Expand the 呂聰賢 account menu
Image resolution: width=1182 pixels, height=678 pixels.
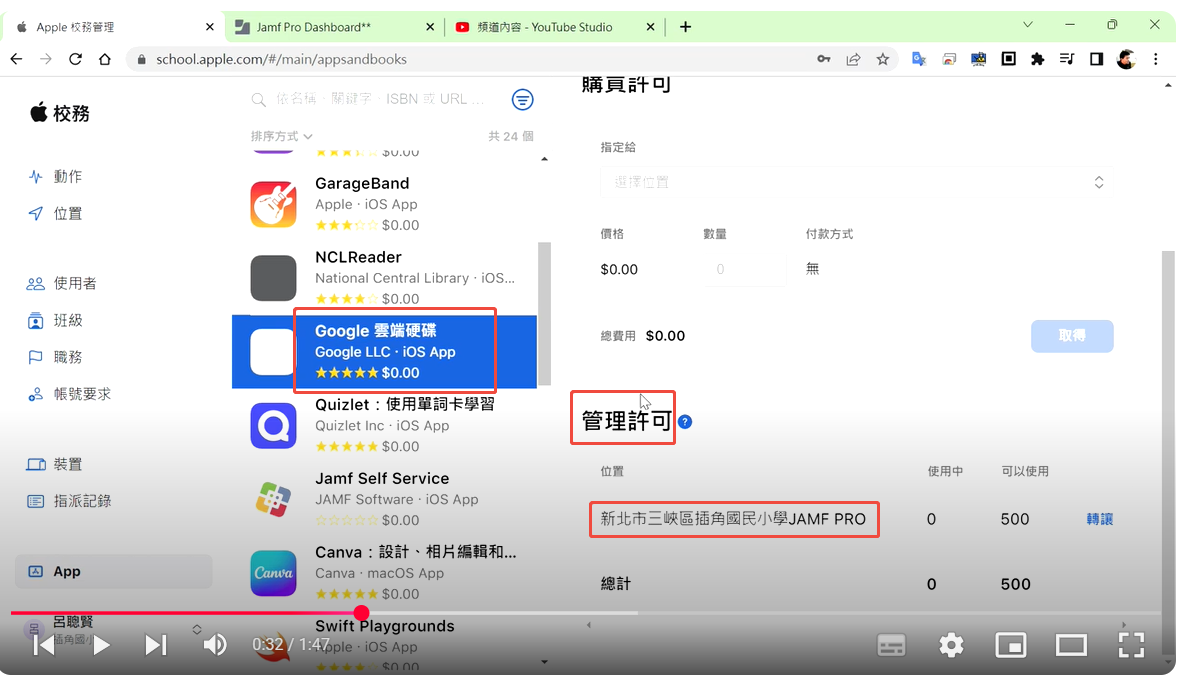(x=197, y=629)
